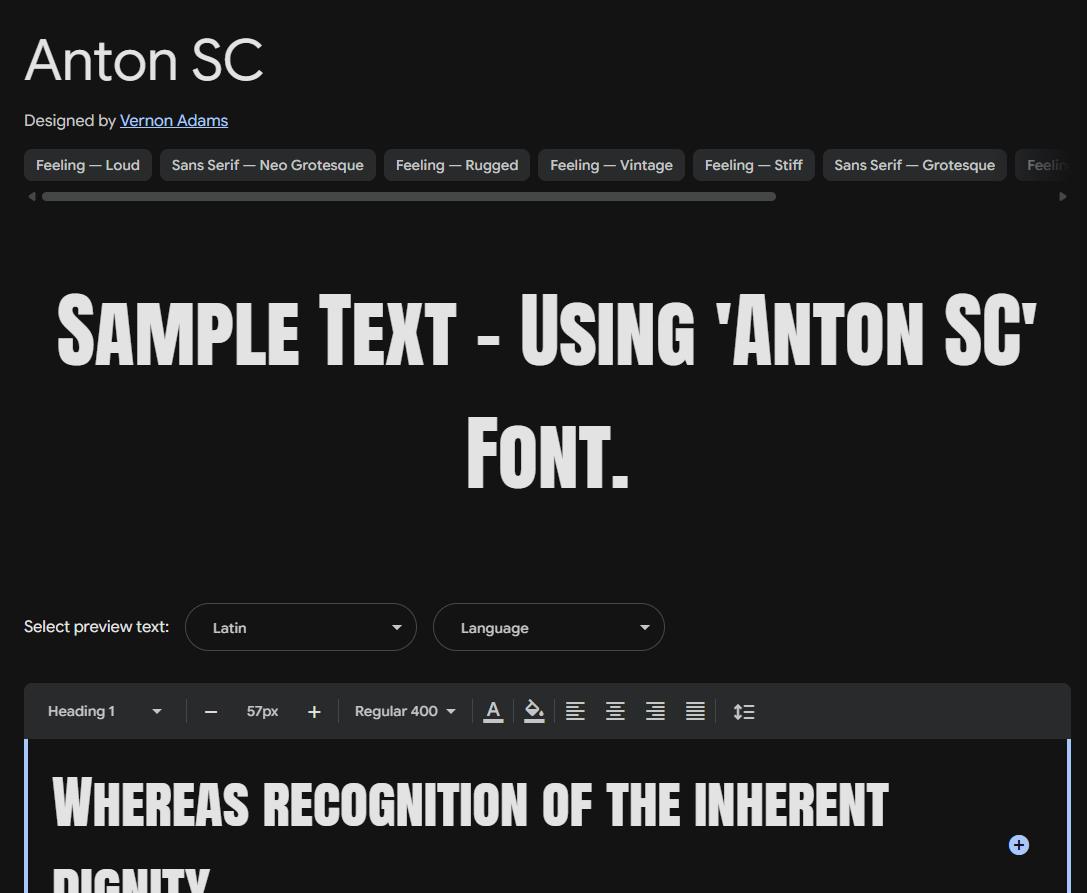
Task: Select the Feeling — Vintage tag
Action: point(611,165)
